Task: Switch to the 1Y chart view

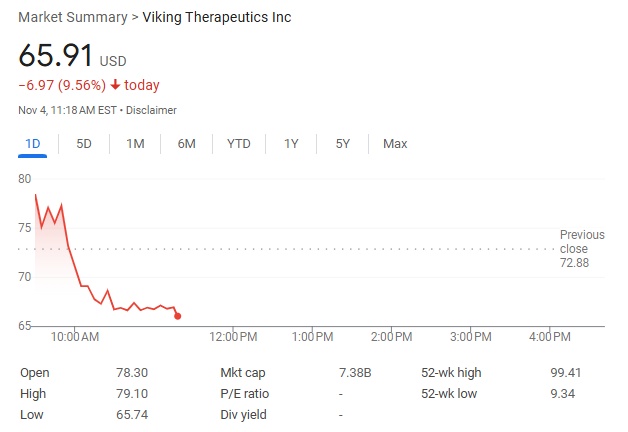Action: (x=291, y=144)
